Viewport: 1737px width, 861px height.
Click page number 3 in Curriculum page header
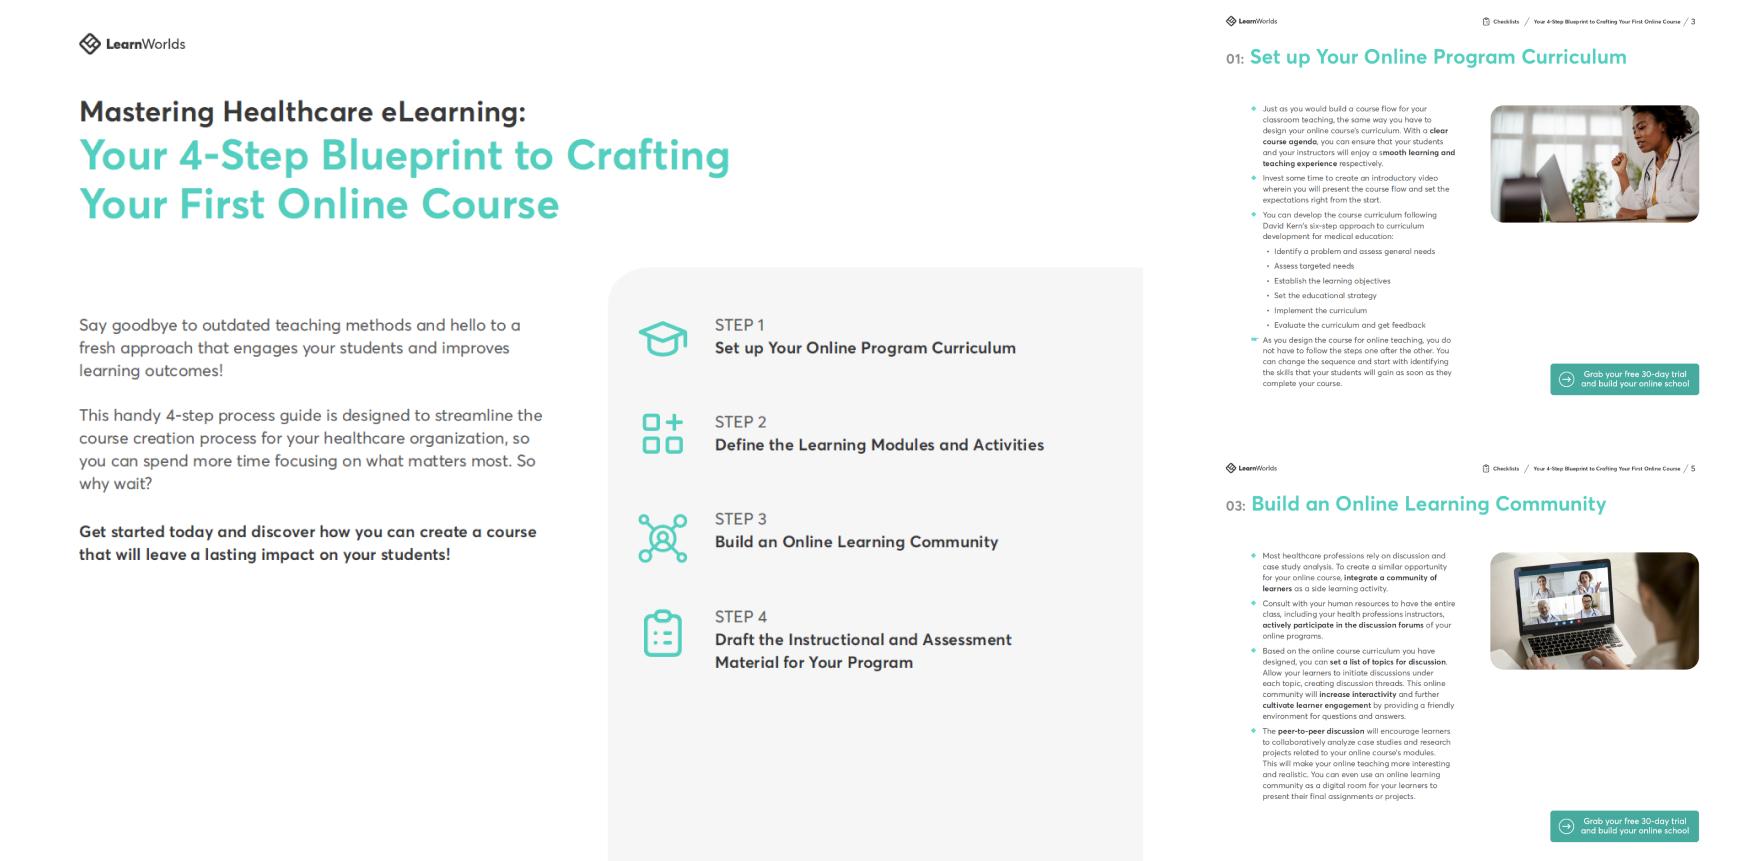(1693, 21)
